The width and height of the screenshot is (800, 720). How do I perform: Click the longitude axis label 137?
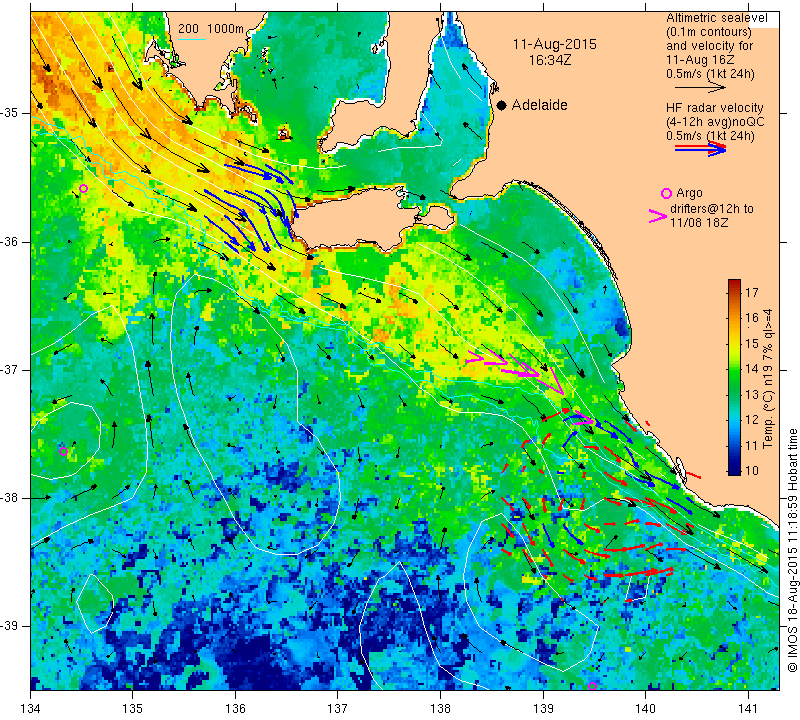tap(338, 709)
